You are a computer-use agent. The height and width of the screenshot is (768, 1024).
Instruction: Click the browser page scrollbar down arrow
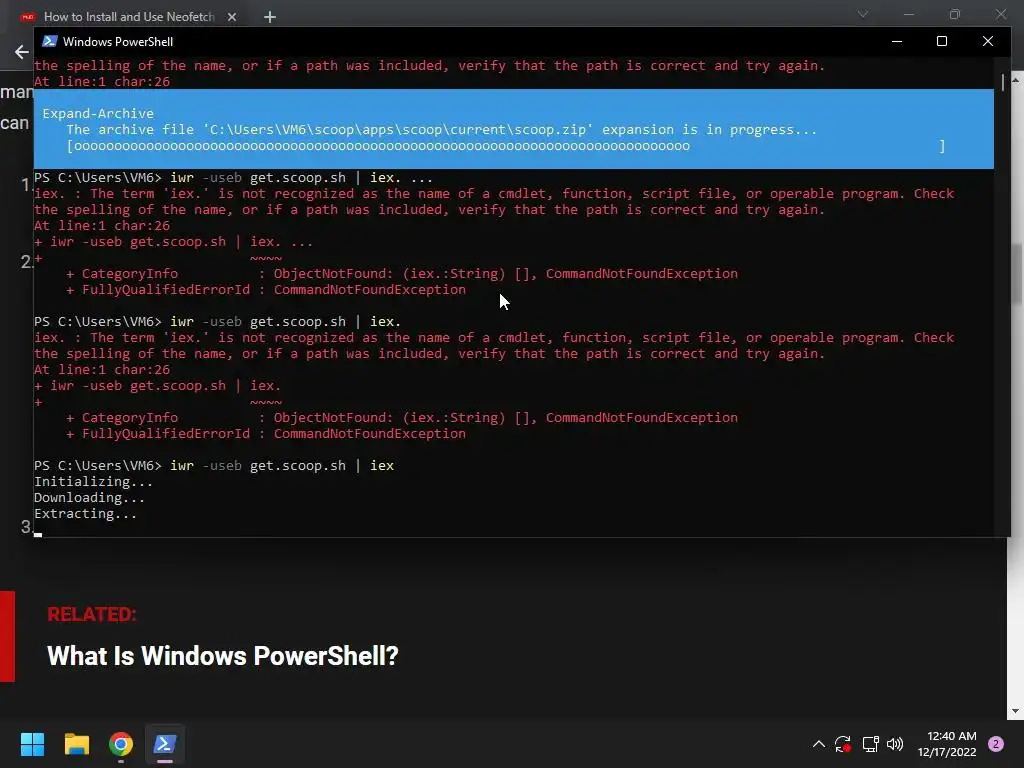[x=1016, y=711]
